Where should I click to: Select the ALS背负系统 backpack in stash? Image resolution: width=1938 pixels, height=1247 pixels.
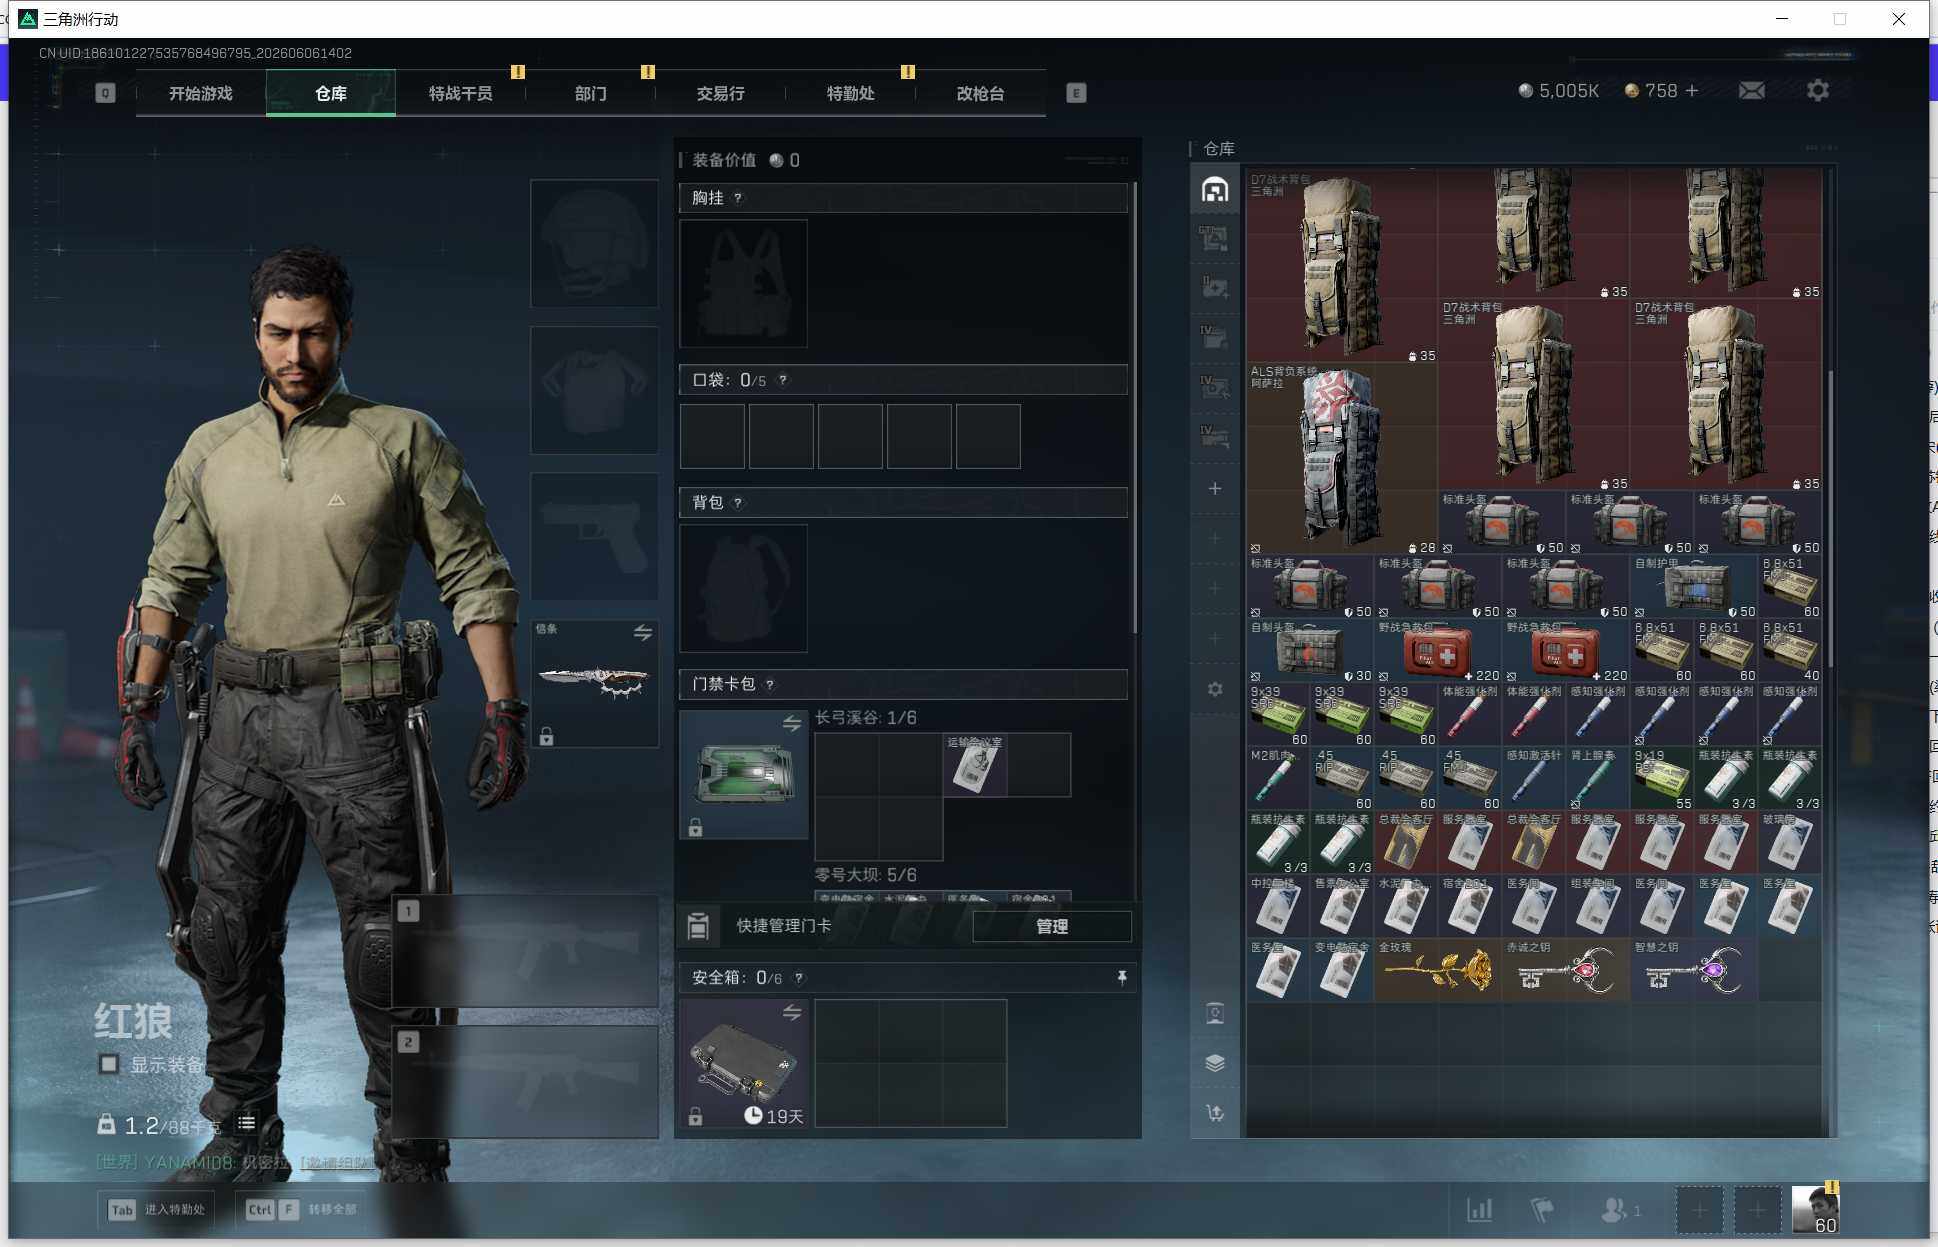click(x=1342, y=458)
